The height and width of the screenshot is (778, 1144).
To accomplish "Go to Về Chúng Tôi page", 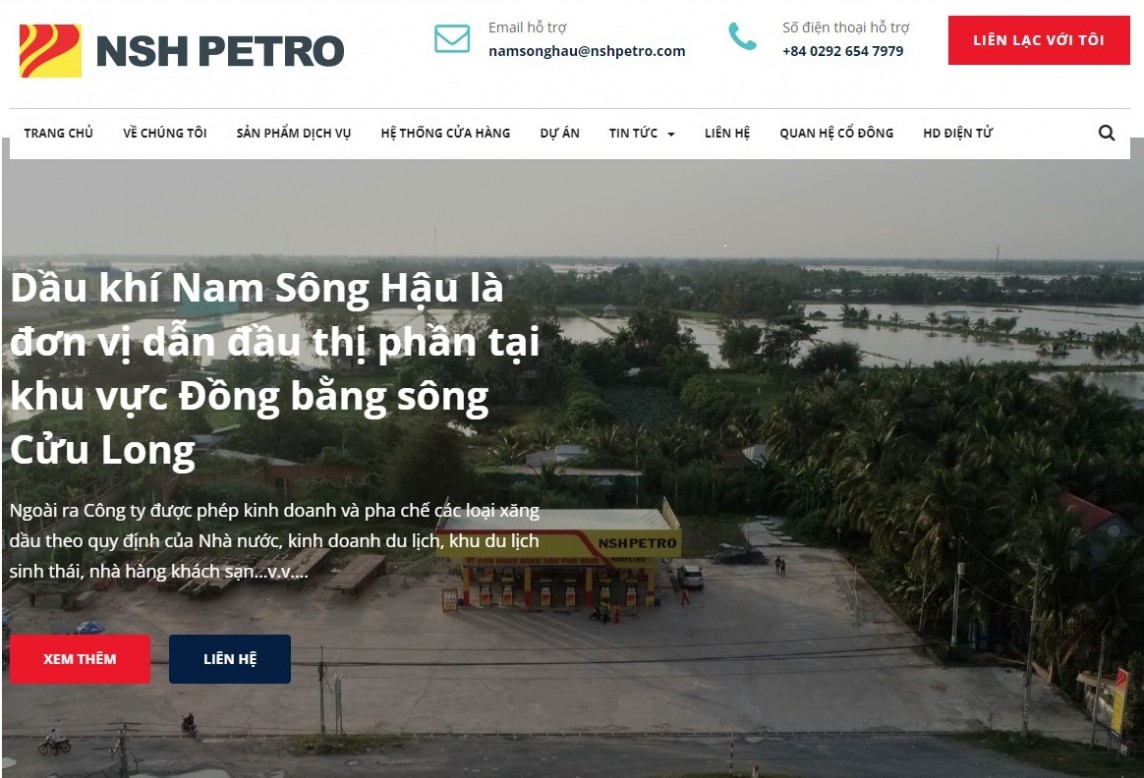I will pyautogui.click(x=165, y=133).
